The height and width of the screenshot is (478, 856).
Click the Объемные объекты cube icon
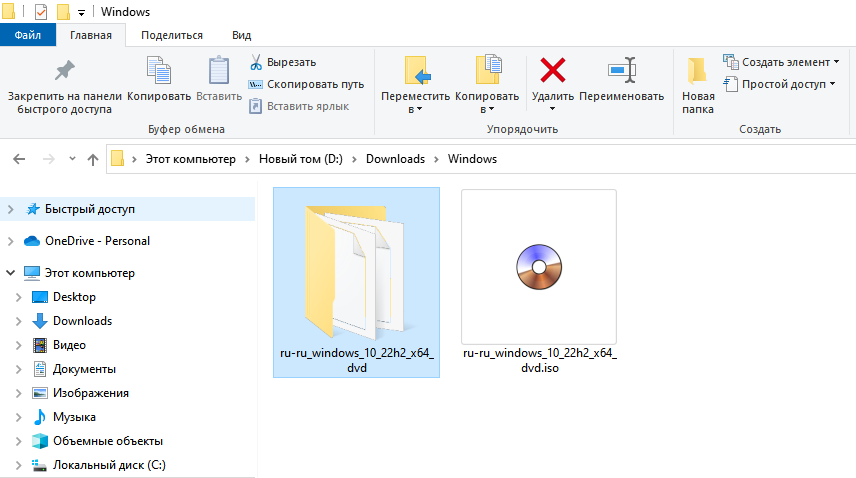[40, 441]
